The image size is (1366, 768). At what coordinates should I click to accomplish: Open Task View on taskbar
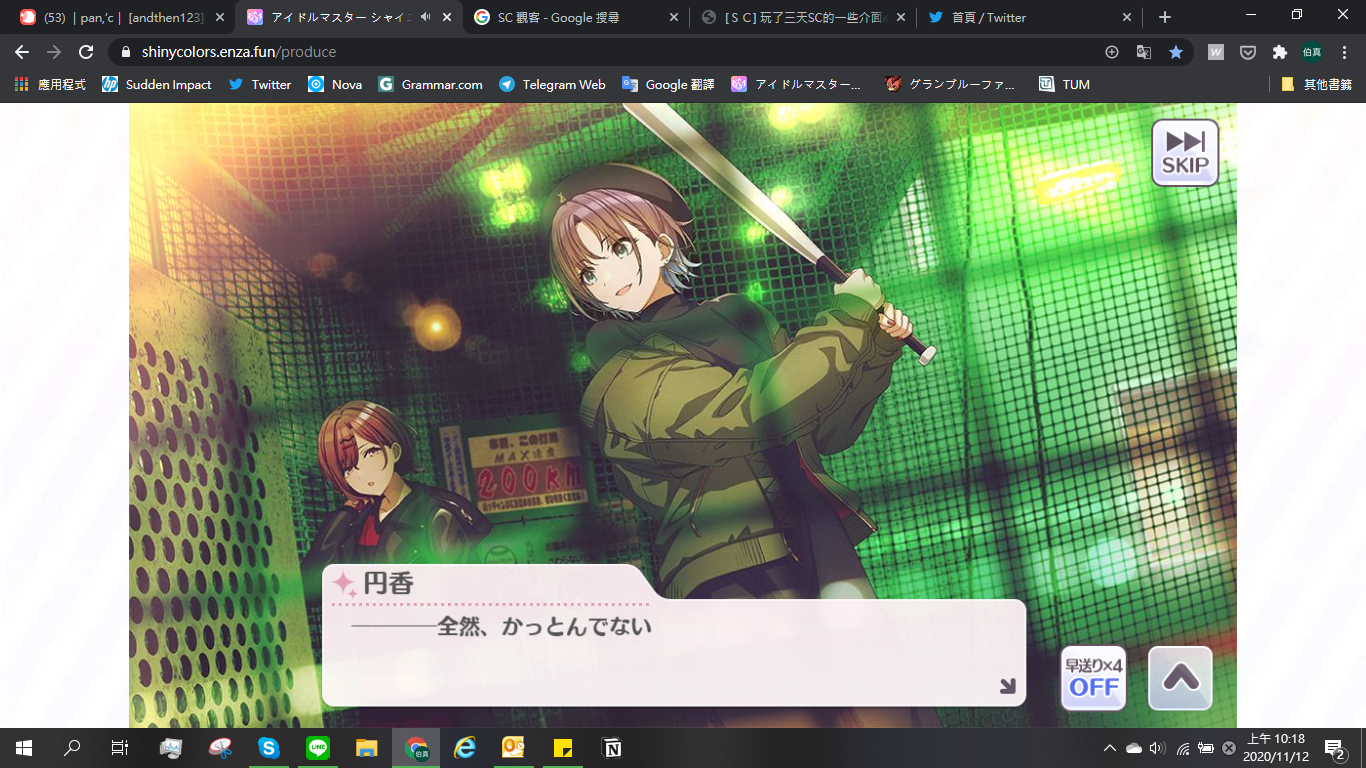[119, 748]
